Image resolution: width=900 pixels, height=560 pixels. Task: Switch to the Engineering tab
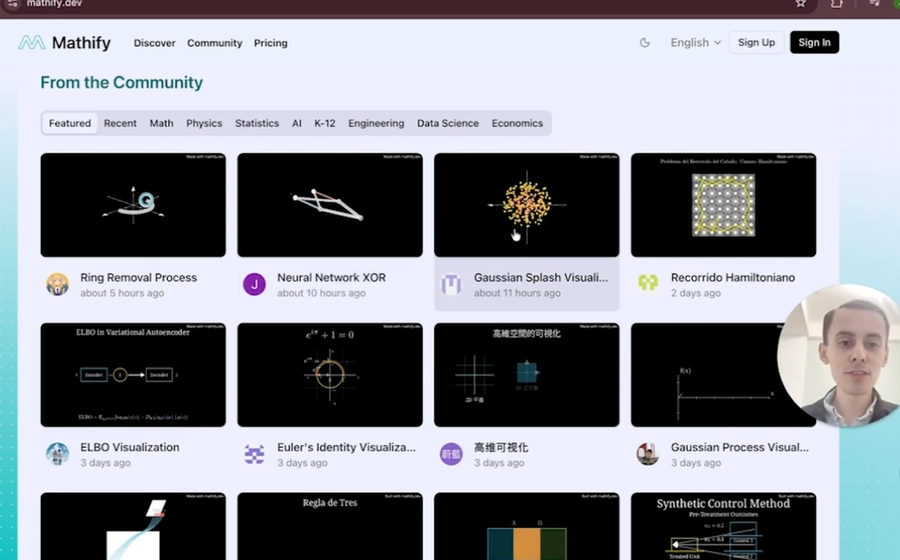coord(376,123)
